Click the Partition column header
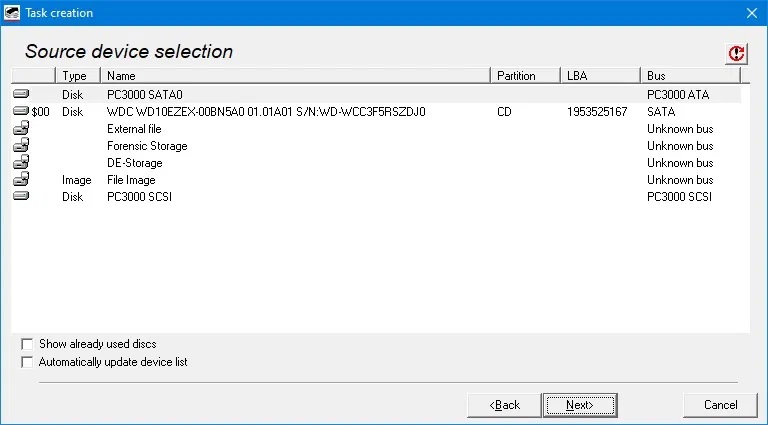 pos(524,76)
